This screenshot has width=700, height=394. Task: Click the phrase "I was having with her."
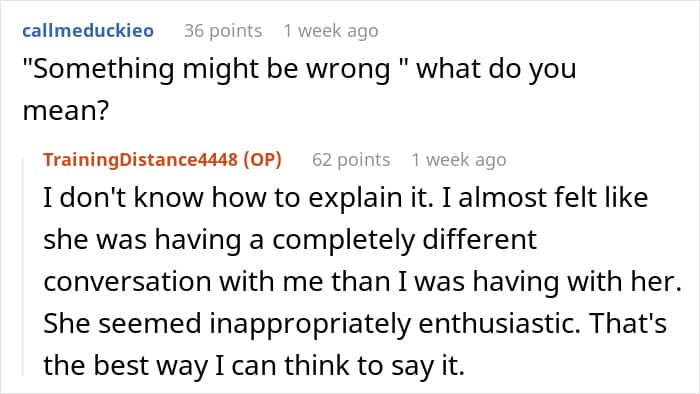click(x=539, y=282)
